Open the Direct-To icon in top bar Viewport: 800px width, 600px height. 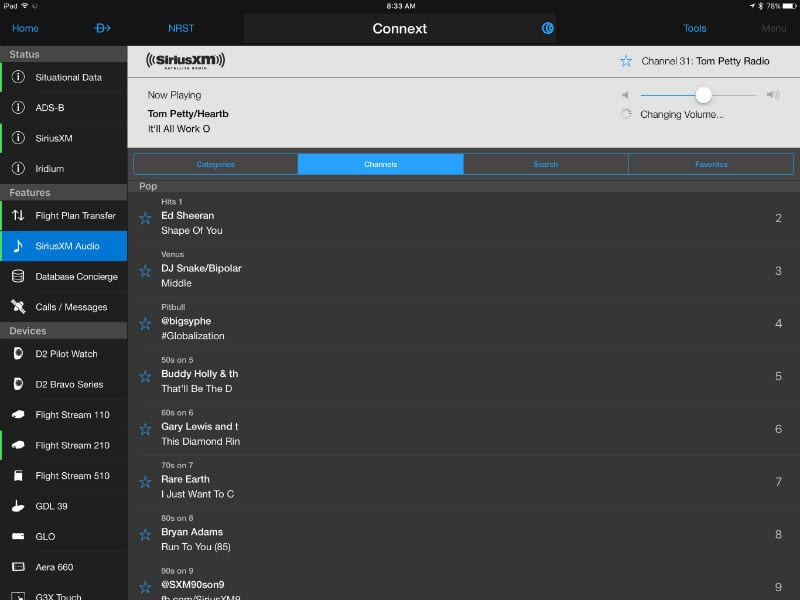tap(102, 28)
